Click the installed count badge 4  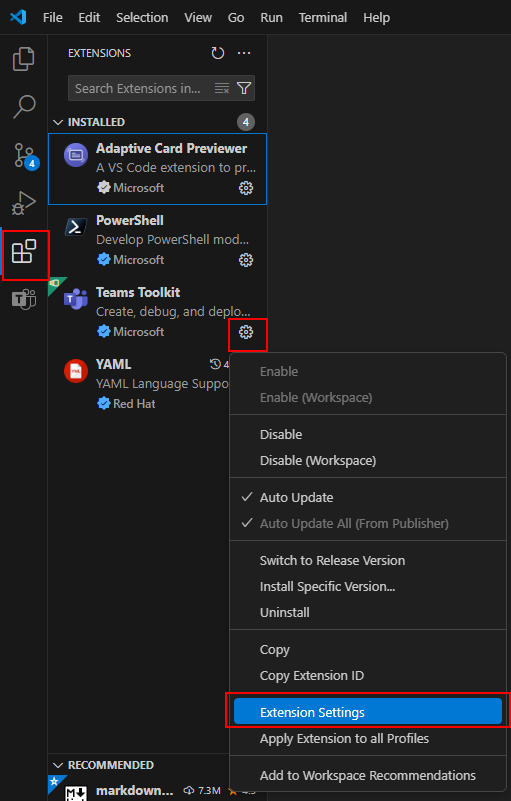click(246, 122)
